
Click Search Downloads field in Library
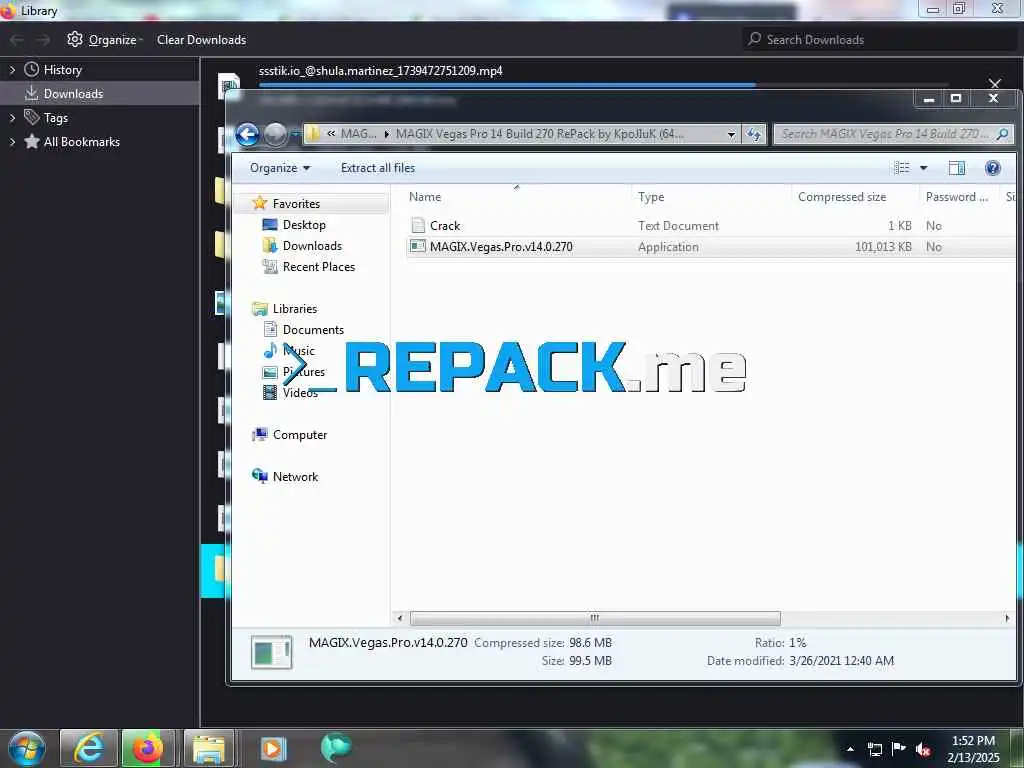[879, 40]
